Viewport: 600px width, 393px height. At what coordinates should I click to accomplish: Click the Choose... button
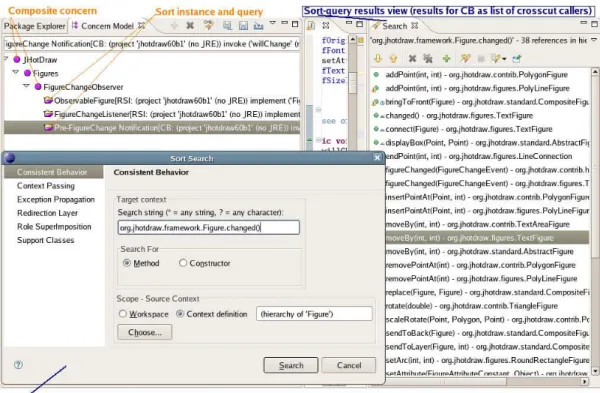tap(145, 332)
